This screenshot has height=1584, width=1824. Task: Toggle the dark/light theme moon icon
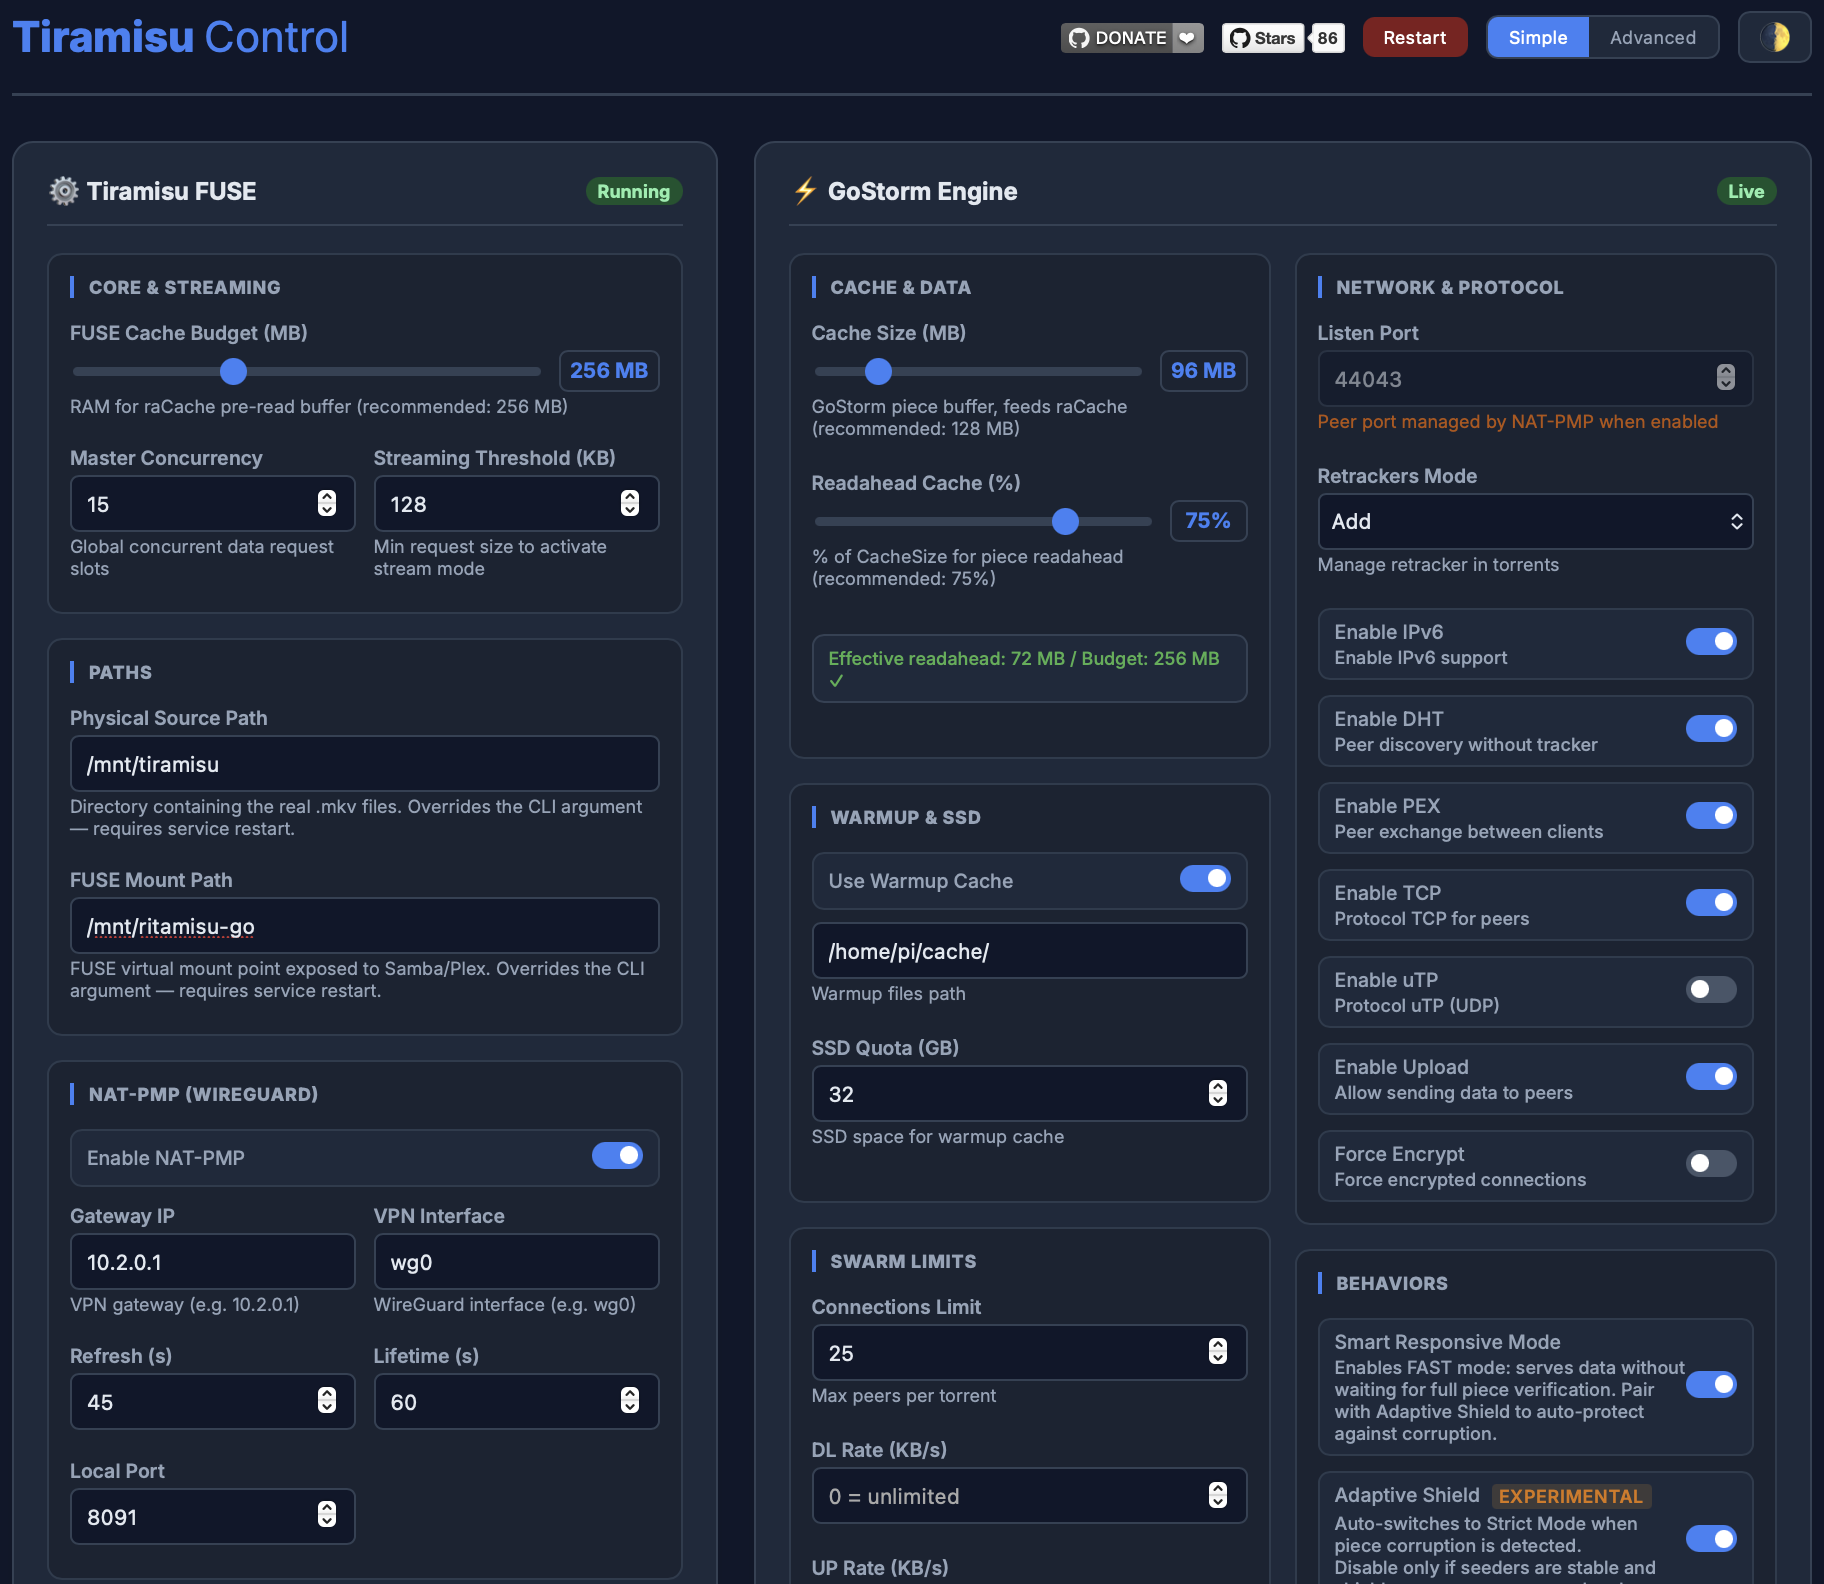(1774, 38)
